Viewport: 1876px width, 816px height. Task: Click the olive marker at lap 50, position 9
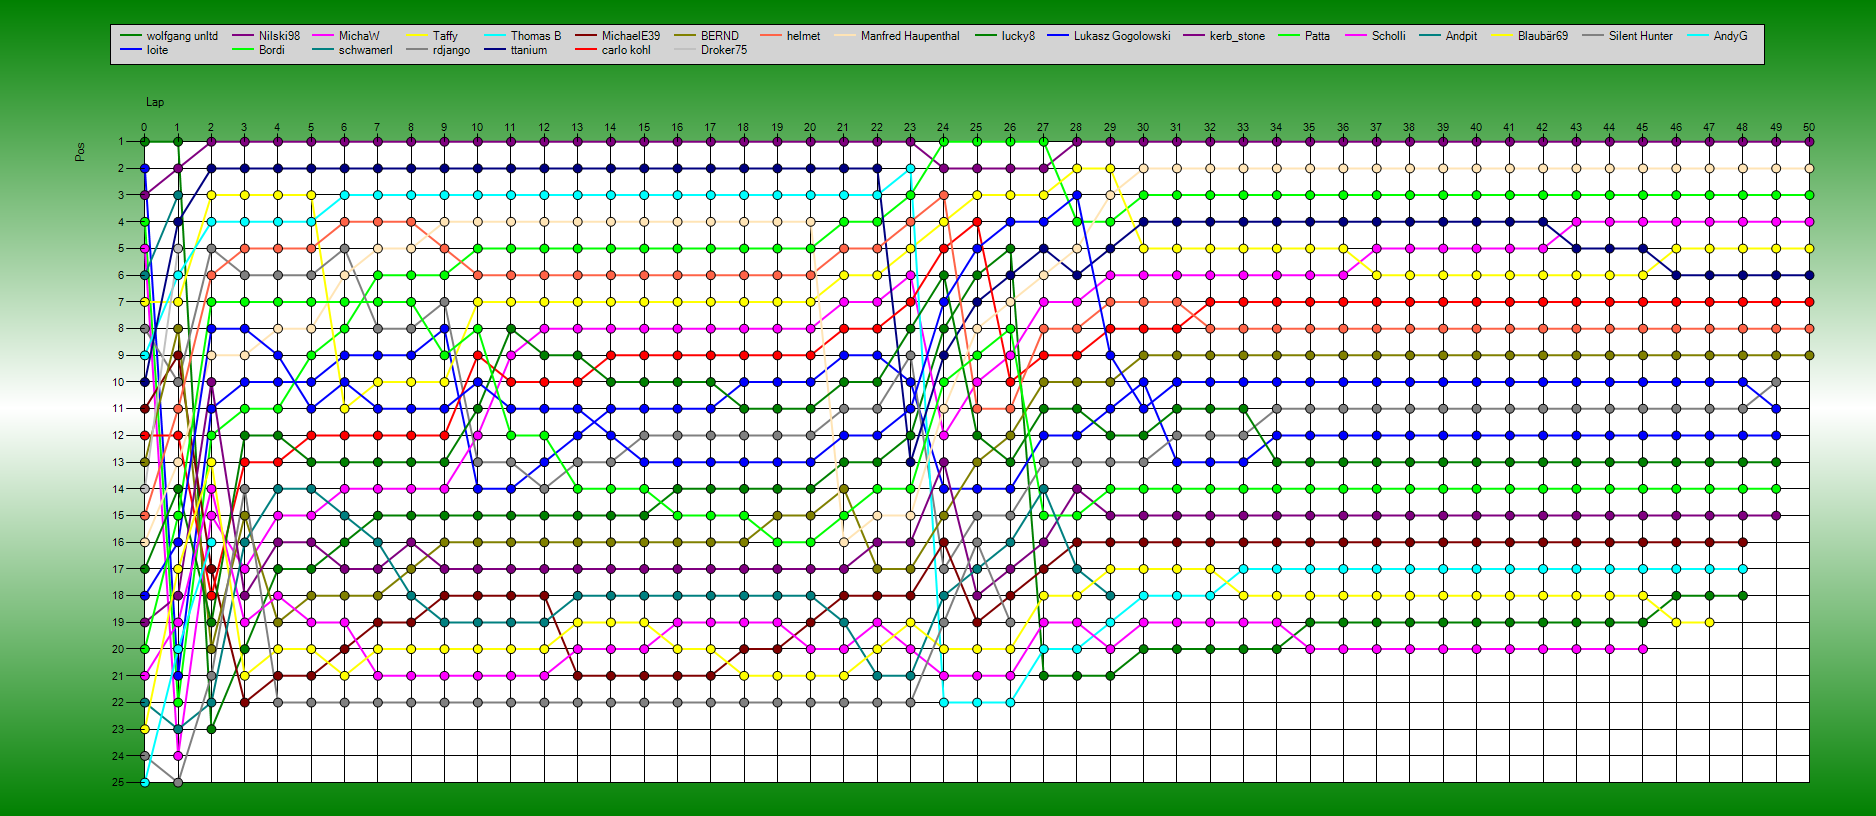coord(1809,355)
